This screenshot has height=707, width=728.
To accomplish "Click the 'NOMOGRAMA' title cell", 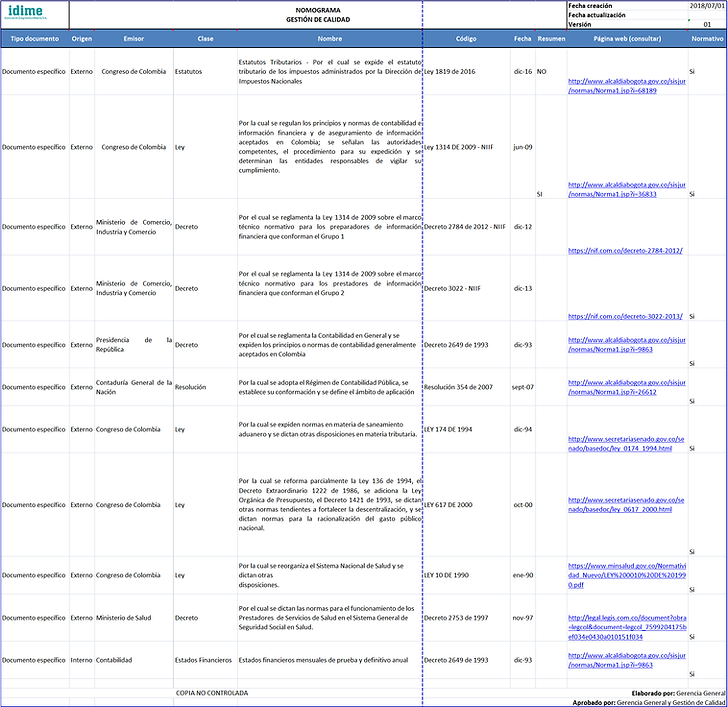I will (x=318, y=10).
